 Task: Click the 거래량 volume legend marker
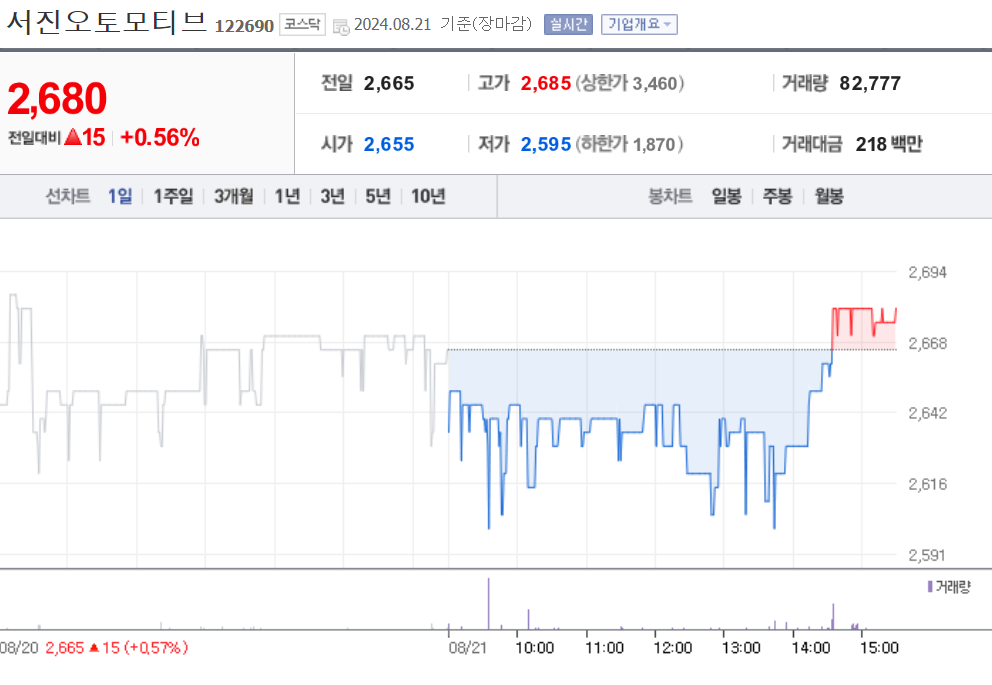(x=930, y=587)
